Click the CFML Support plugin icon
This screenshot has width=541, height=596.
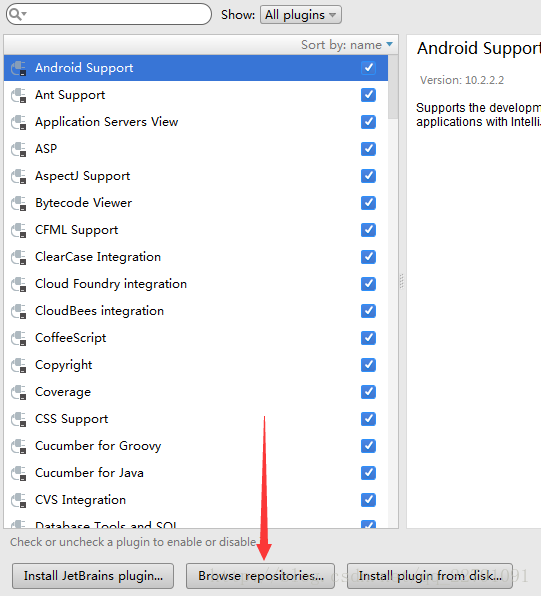click(x=19, y=230)
